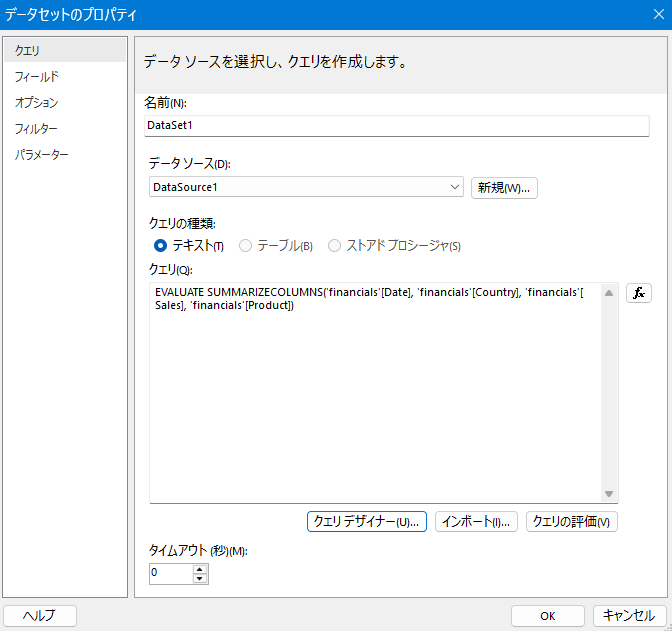
Task: Select the ストアド プロシージャ radio button
Action: click(x=334, y=246)
